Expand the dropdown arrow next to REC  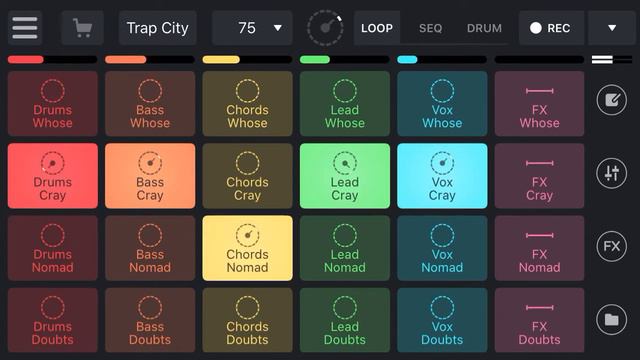pyautogui.click(x=611, y=28)
